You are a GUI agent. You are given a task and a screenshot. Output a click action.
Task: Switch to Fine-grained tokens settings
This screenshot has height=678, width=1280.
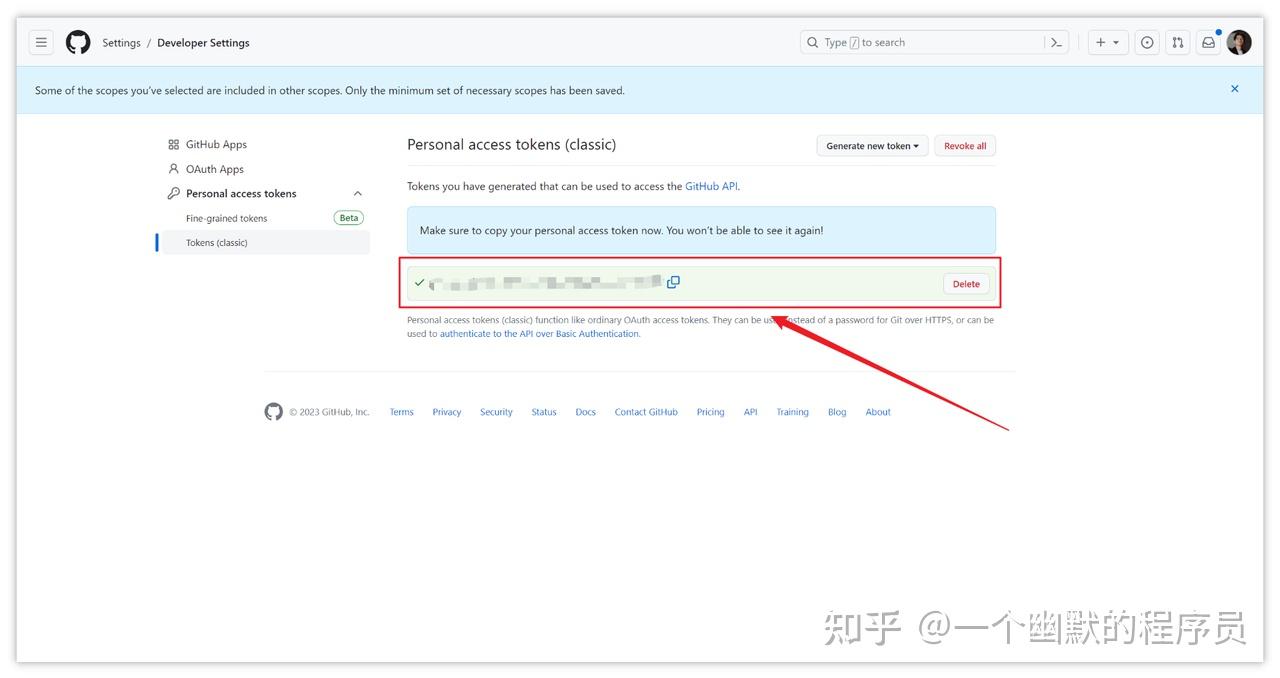tap(226, 217)
